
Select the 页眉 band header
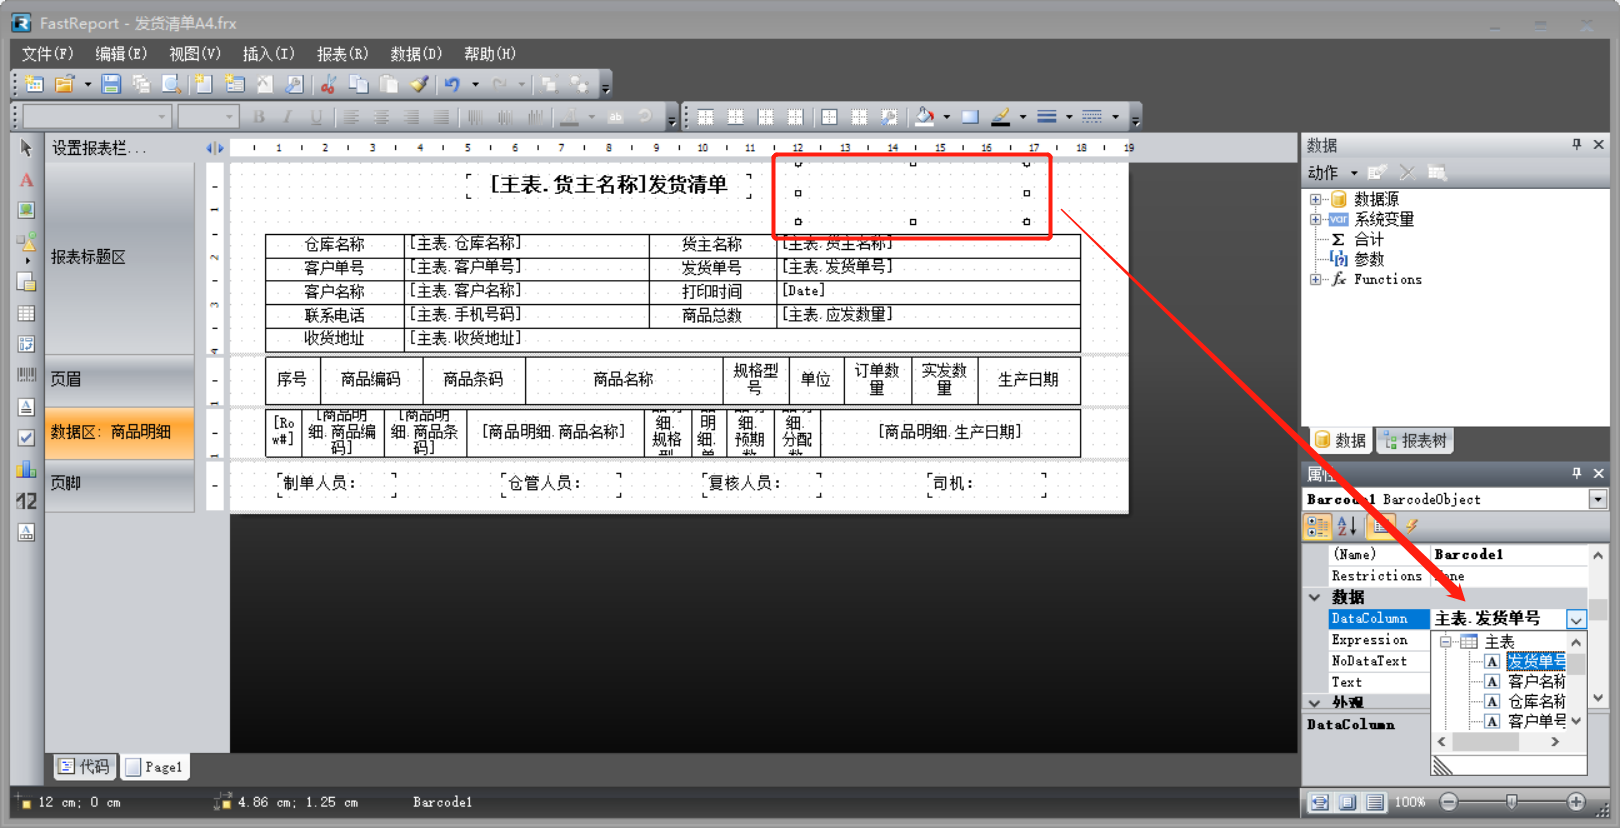click(119, 379)
